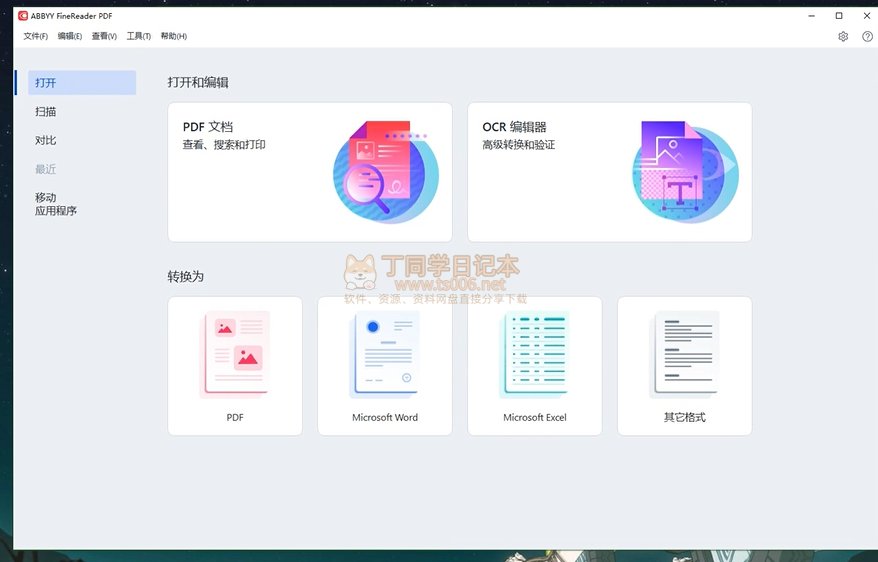
Task: Open the 编辑(E) menu
Action: (69, 36)
